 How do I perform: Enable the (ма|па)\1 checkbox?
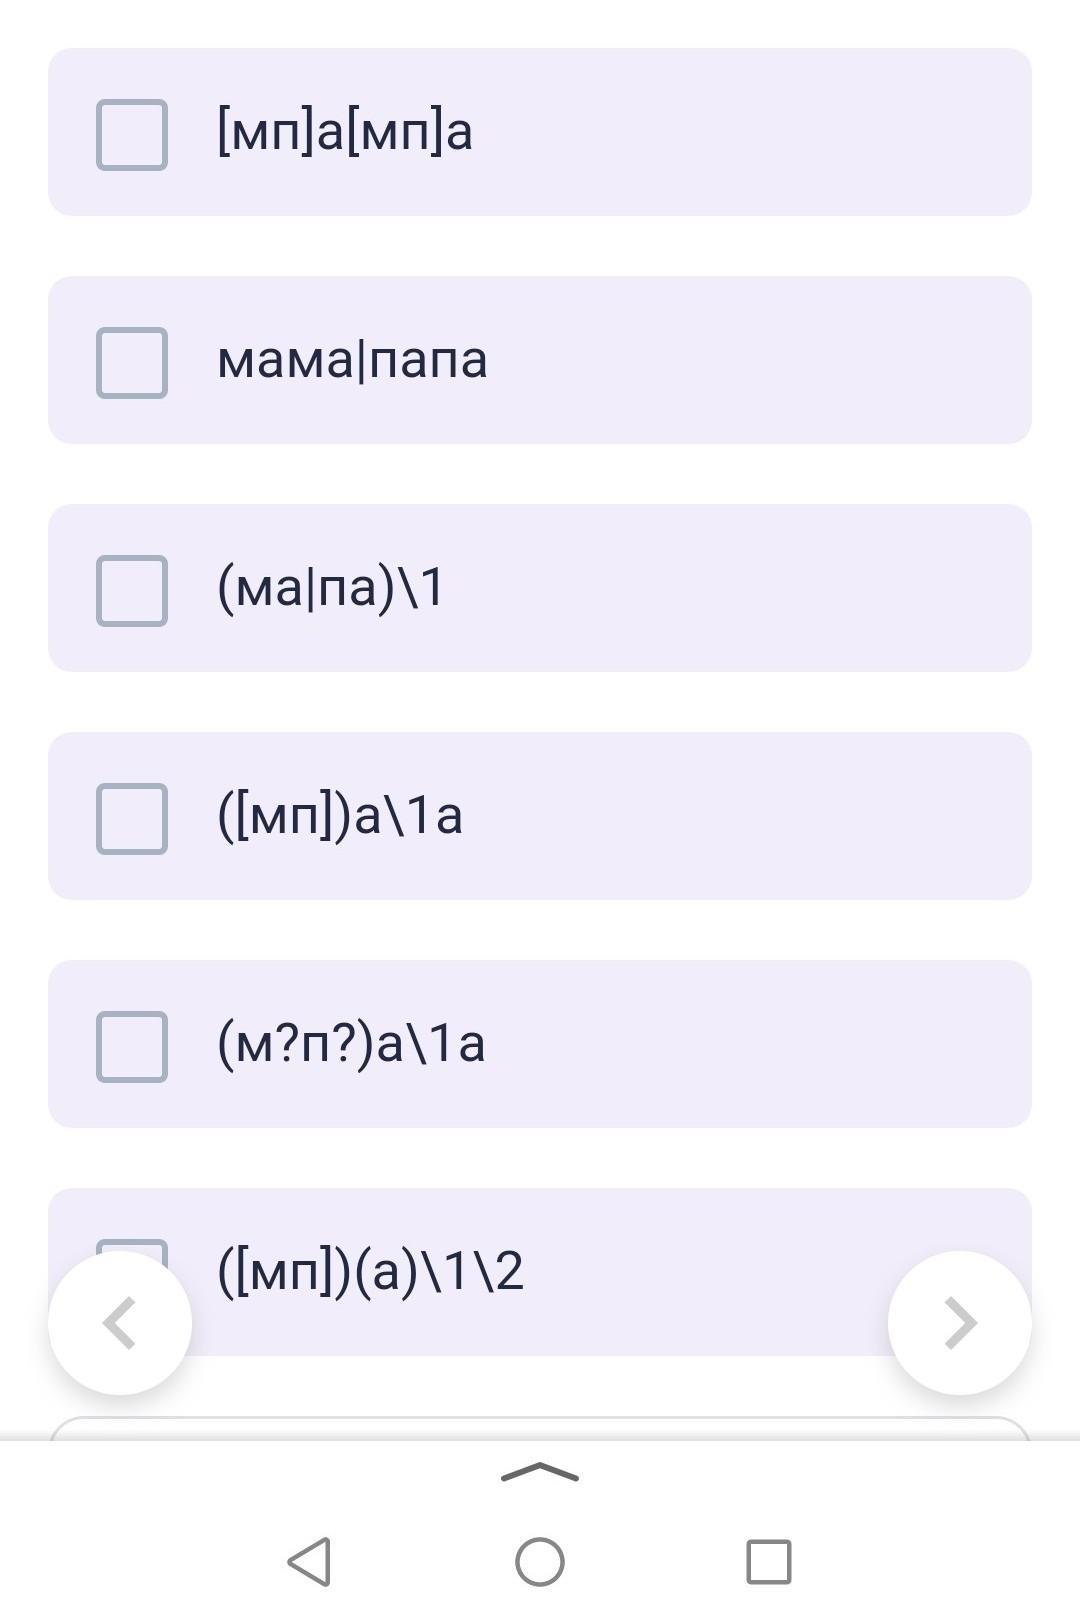tap(132, 590)
